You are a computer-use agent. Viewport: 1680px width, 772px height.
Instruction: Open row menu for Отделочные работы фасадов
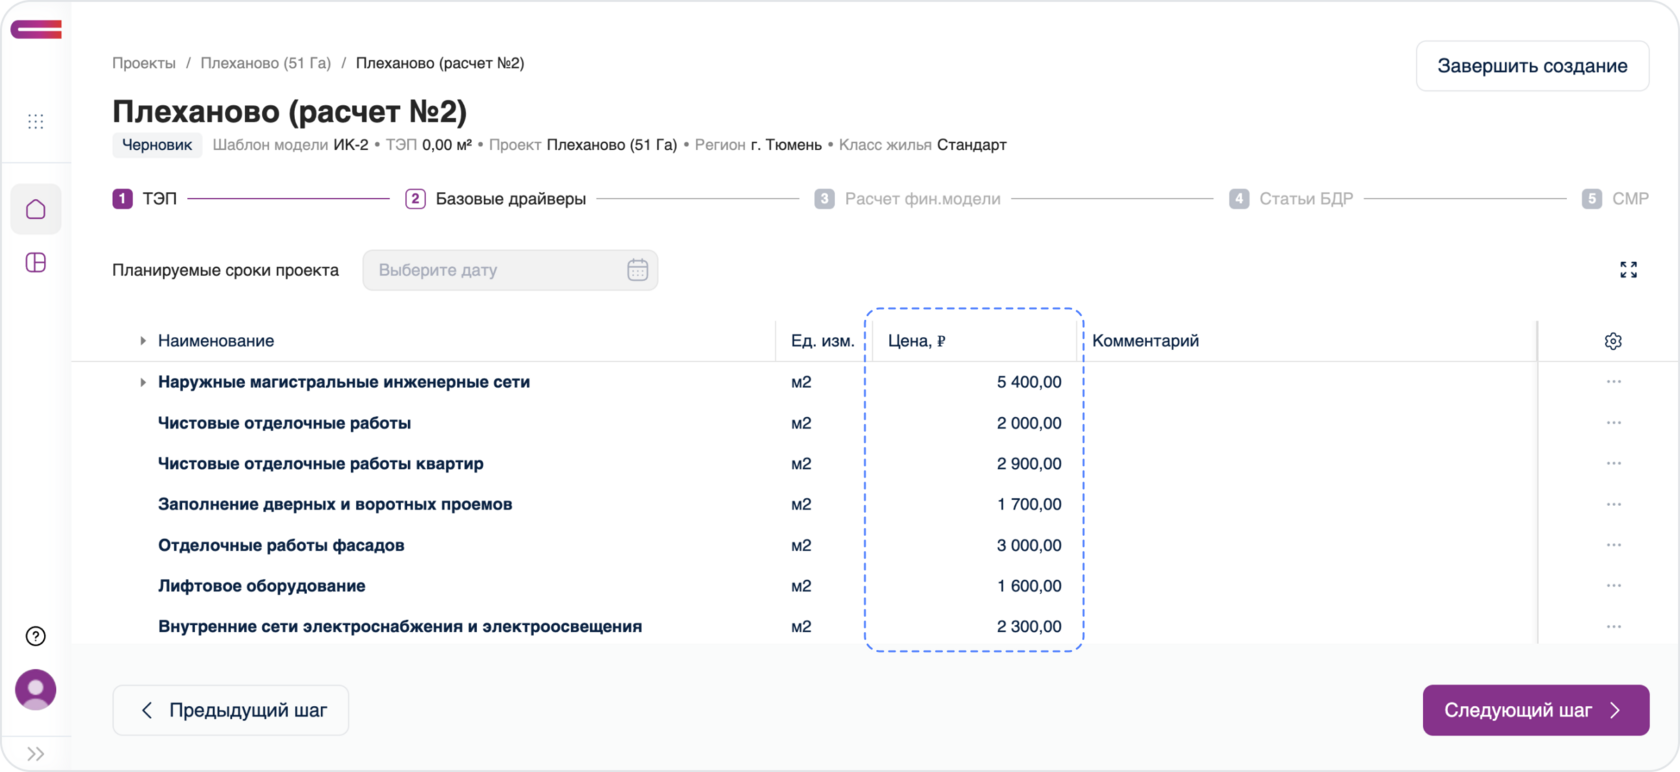(x=1613, y=545)
